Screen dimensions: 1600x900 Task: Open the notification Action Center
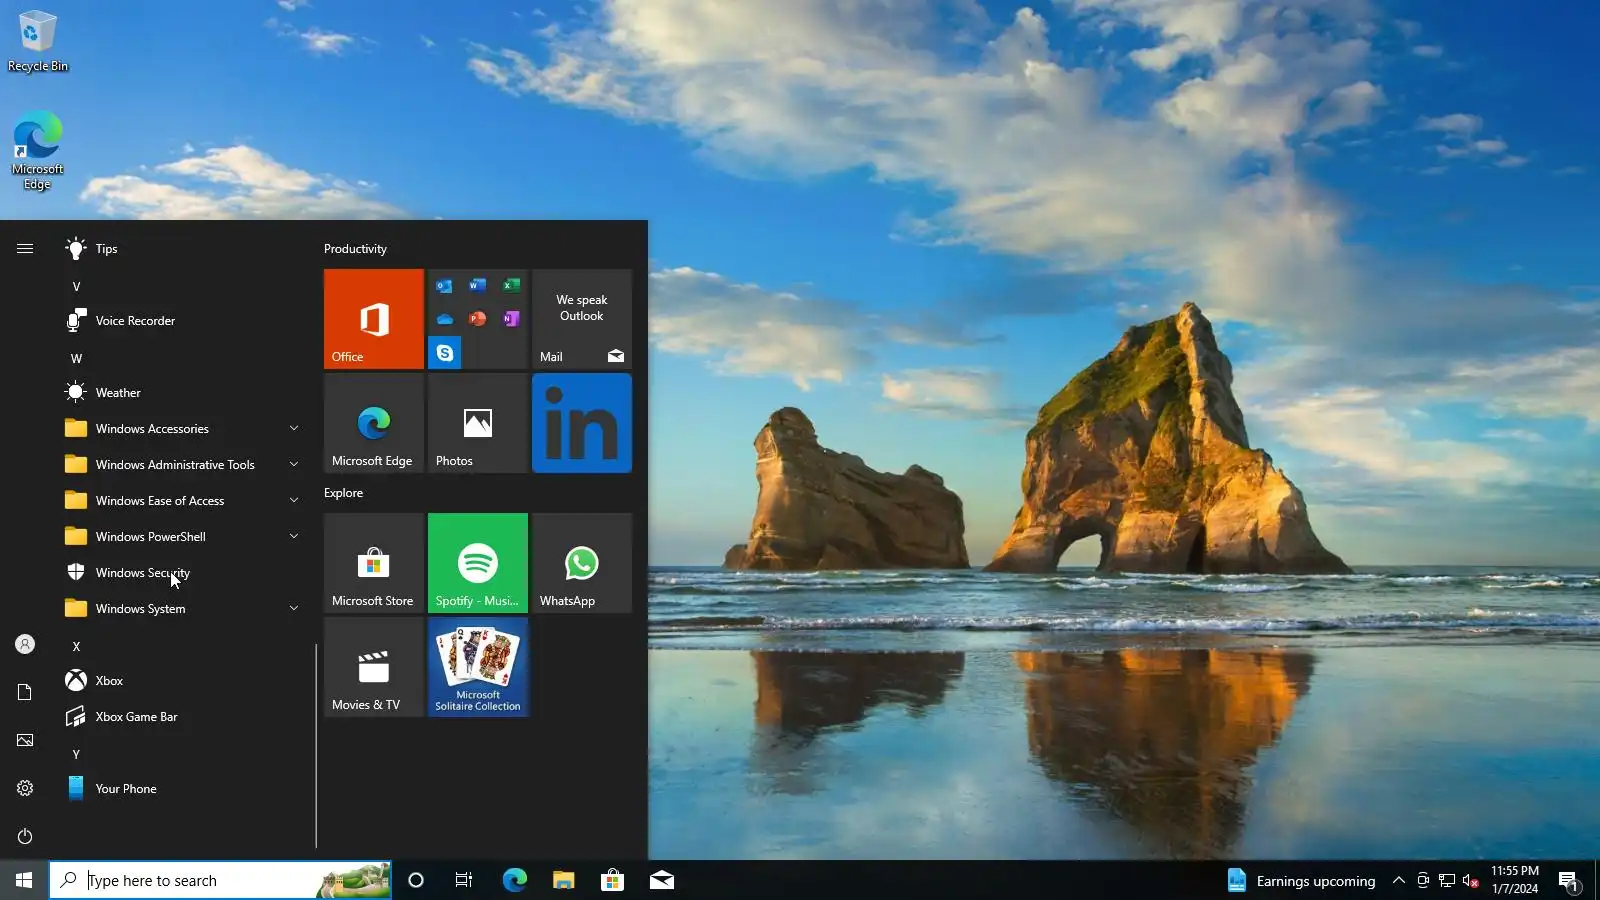coord(1568,881)
